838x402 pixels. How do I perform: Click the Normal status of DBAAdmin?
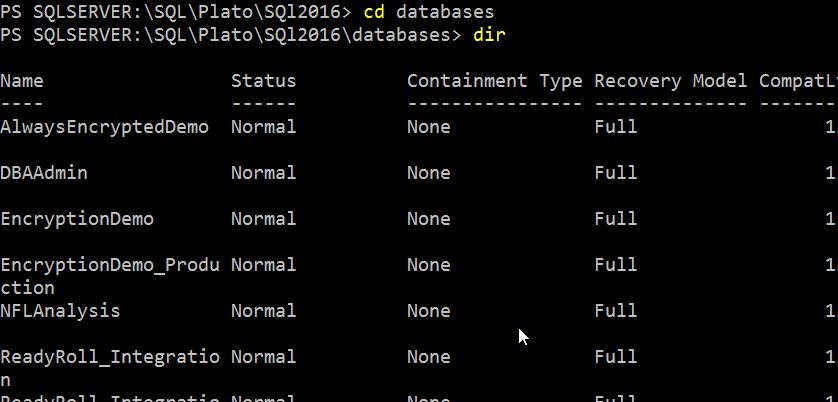tap(263, 173)
